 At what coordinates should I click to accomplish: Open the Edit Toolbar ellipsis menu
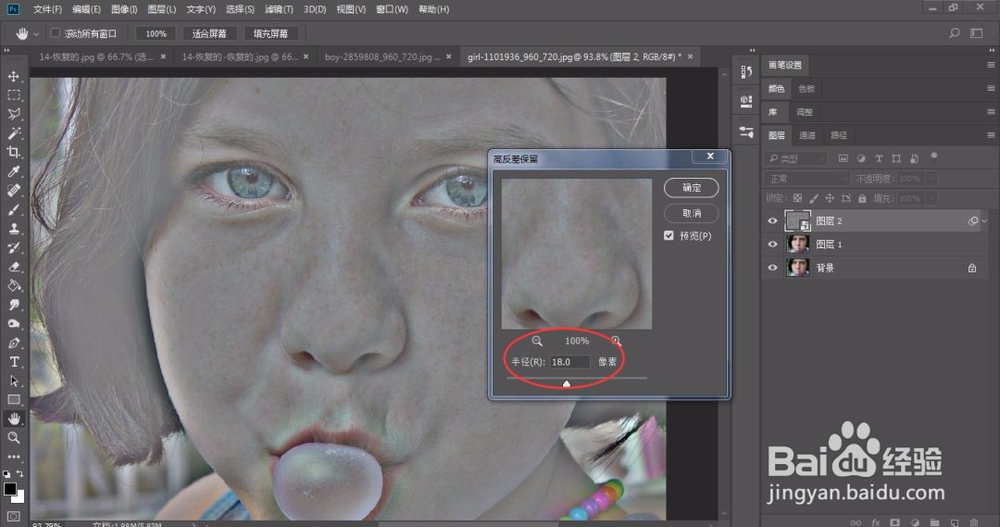(13, 457)
